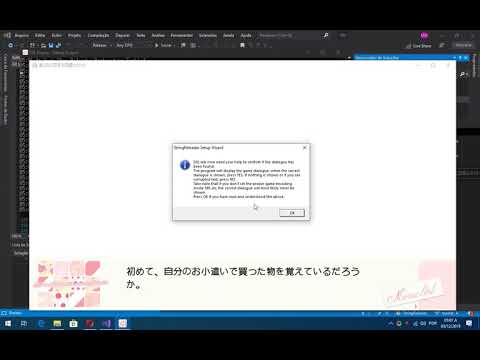This screenshot has width=480, height=360.
Task: Open the Ajuda menu
Action: [246, 35]
